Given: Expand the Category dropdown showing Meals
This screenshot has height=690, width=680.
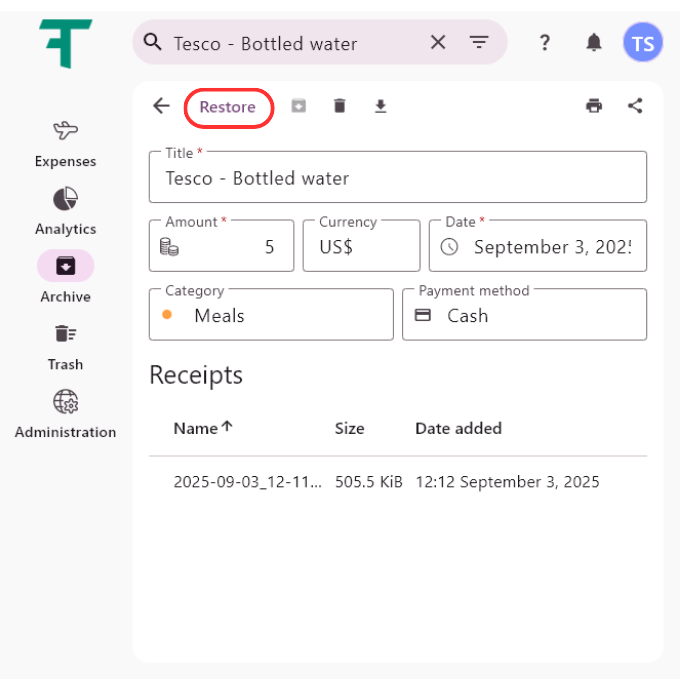Looking at the screenshot, I should click(x=271, y=315).
